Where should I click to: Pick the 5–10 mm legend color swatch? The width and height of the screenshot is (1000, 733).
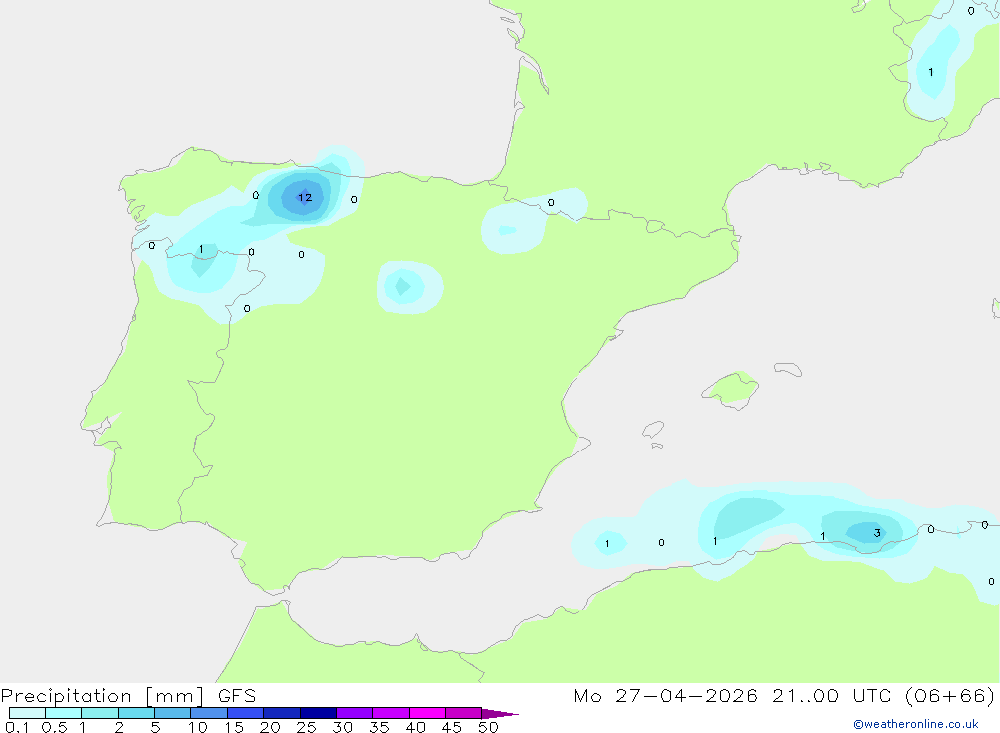coord(172,713)
